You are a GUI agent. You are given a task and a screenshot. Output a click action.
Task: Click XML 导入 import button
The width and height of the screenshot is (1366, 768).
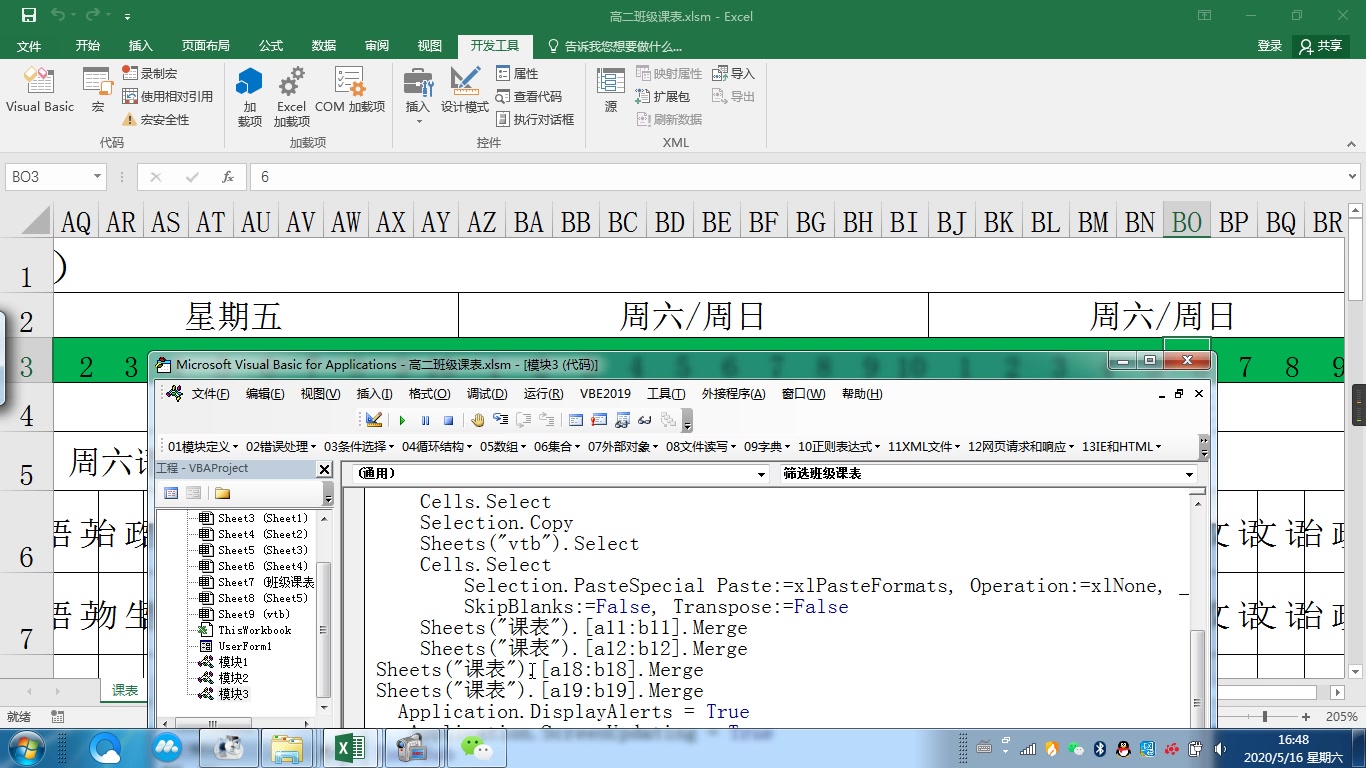pyautogui.click(x=733, y=73)
